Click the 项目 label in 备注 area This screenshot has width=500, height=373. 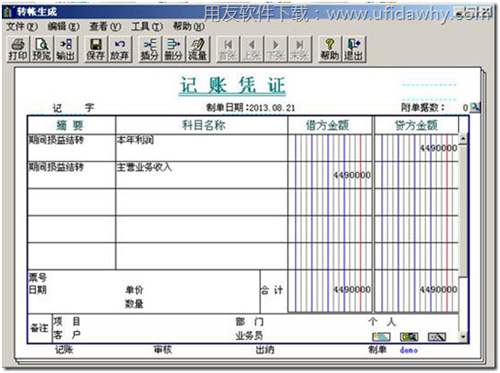coord(67,321)
